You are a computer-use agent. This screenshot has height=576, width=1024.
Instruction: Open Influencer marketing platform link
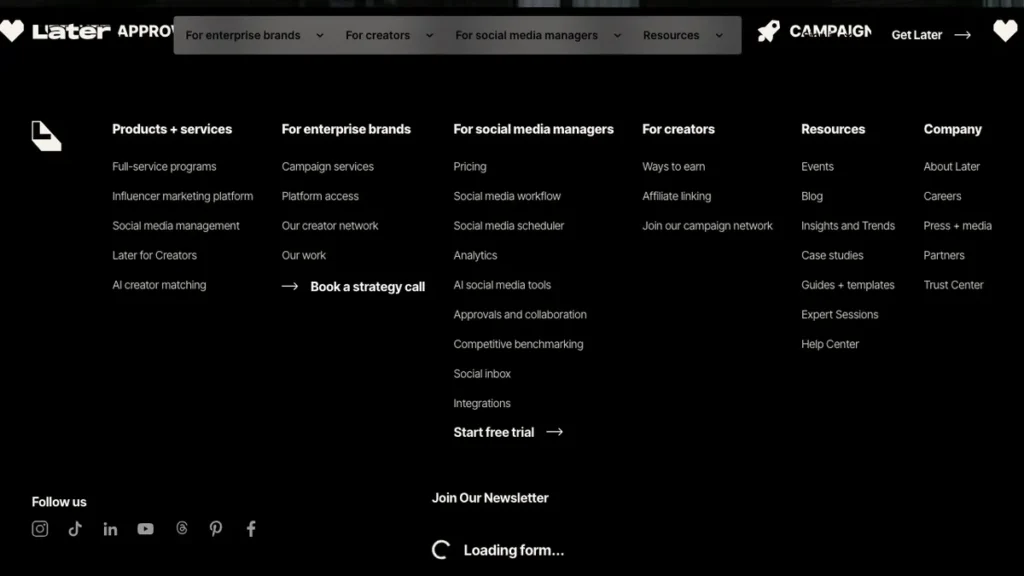tap(182, 196)
